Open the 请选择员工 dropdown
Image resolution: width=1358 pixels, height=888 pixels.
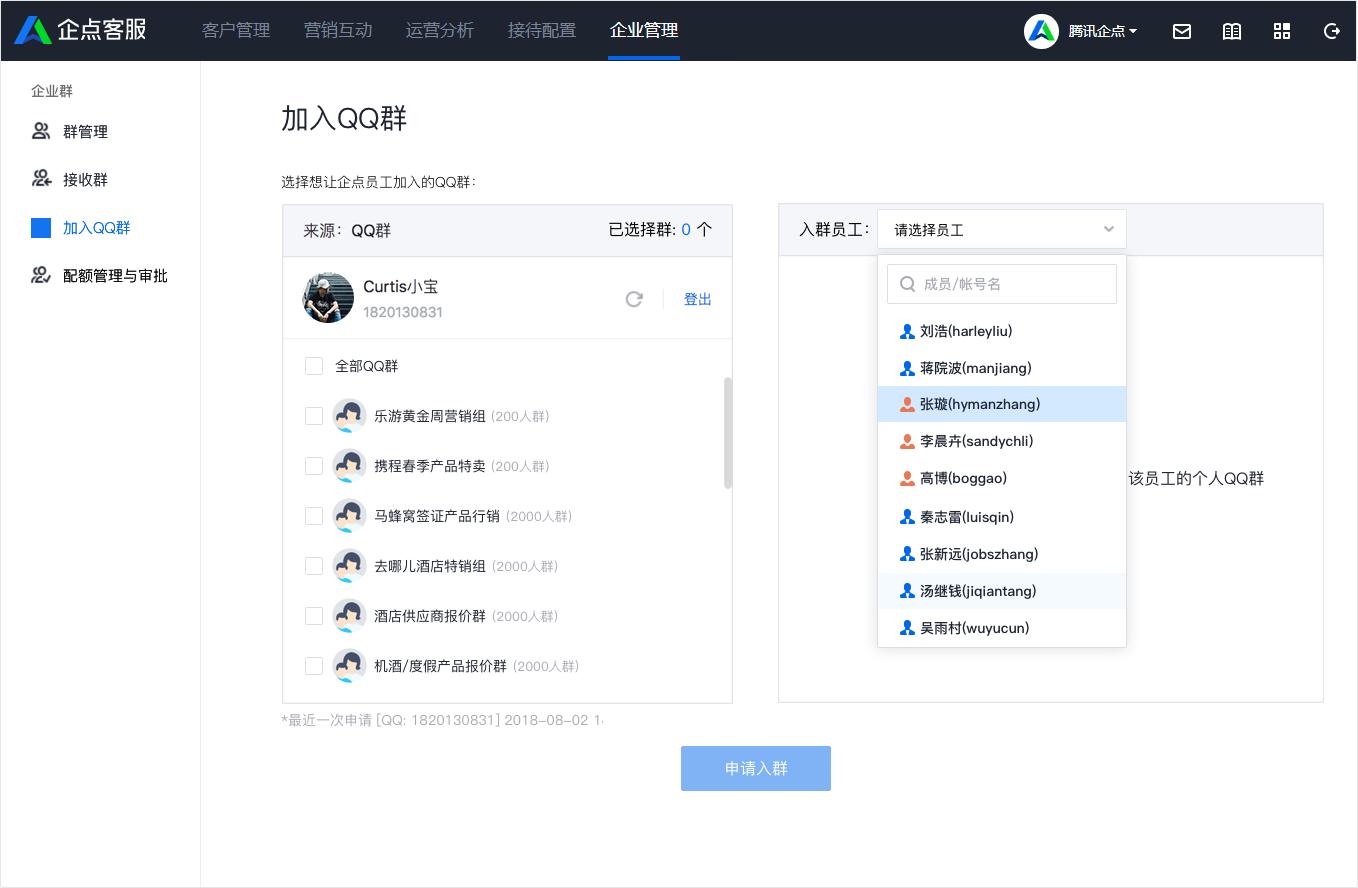[1001, 229]
